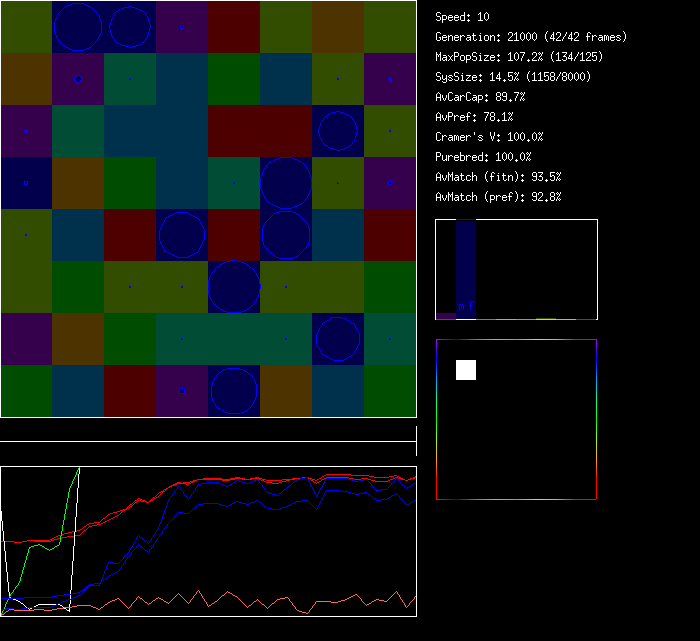Click the small purple bar in histogram

pyautogui.click(x=446, y=316)
